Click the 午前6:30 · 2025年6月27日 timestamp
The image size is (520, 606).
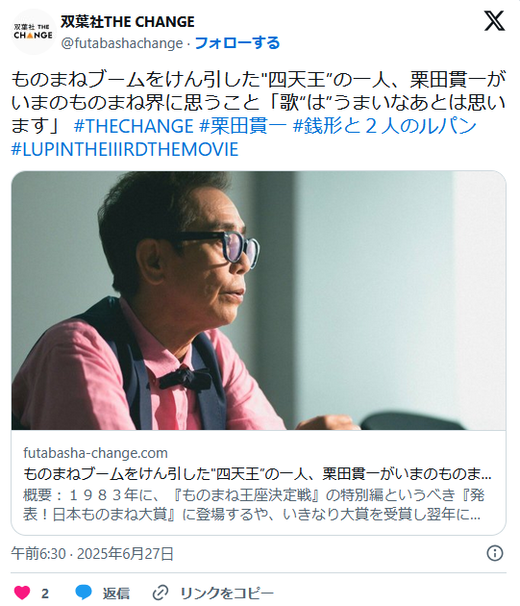(92, 553)
